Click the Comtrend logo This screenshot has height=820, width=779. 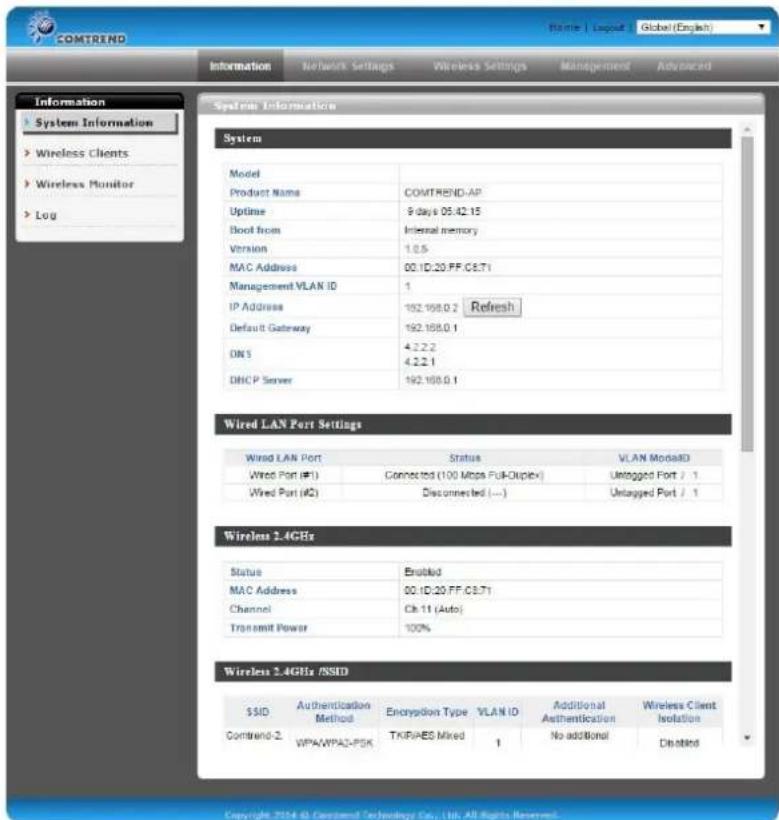[76, 29]
